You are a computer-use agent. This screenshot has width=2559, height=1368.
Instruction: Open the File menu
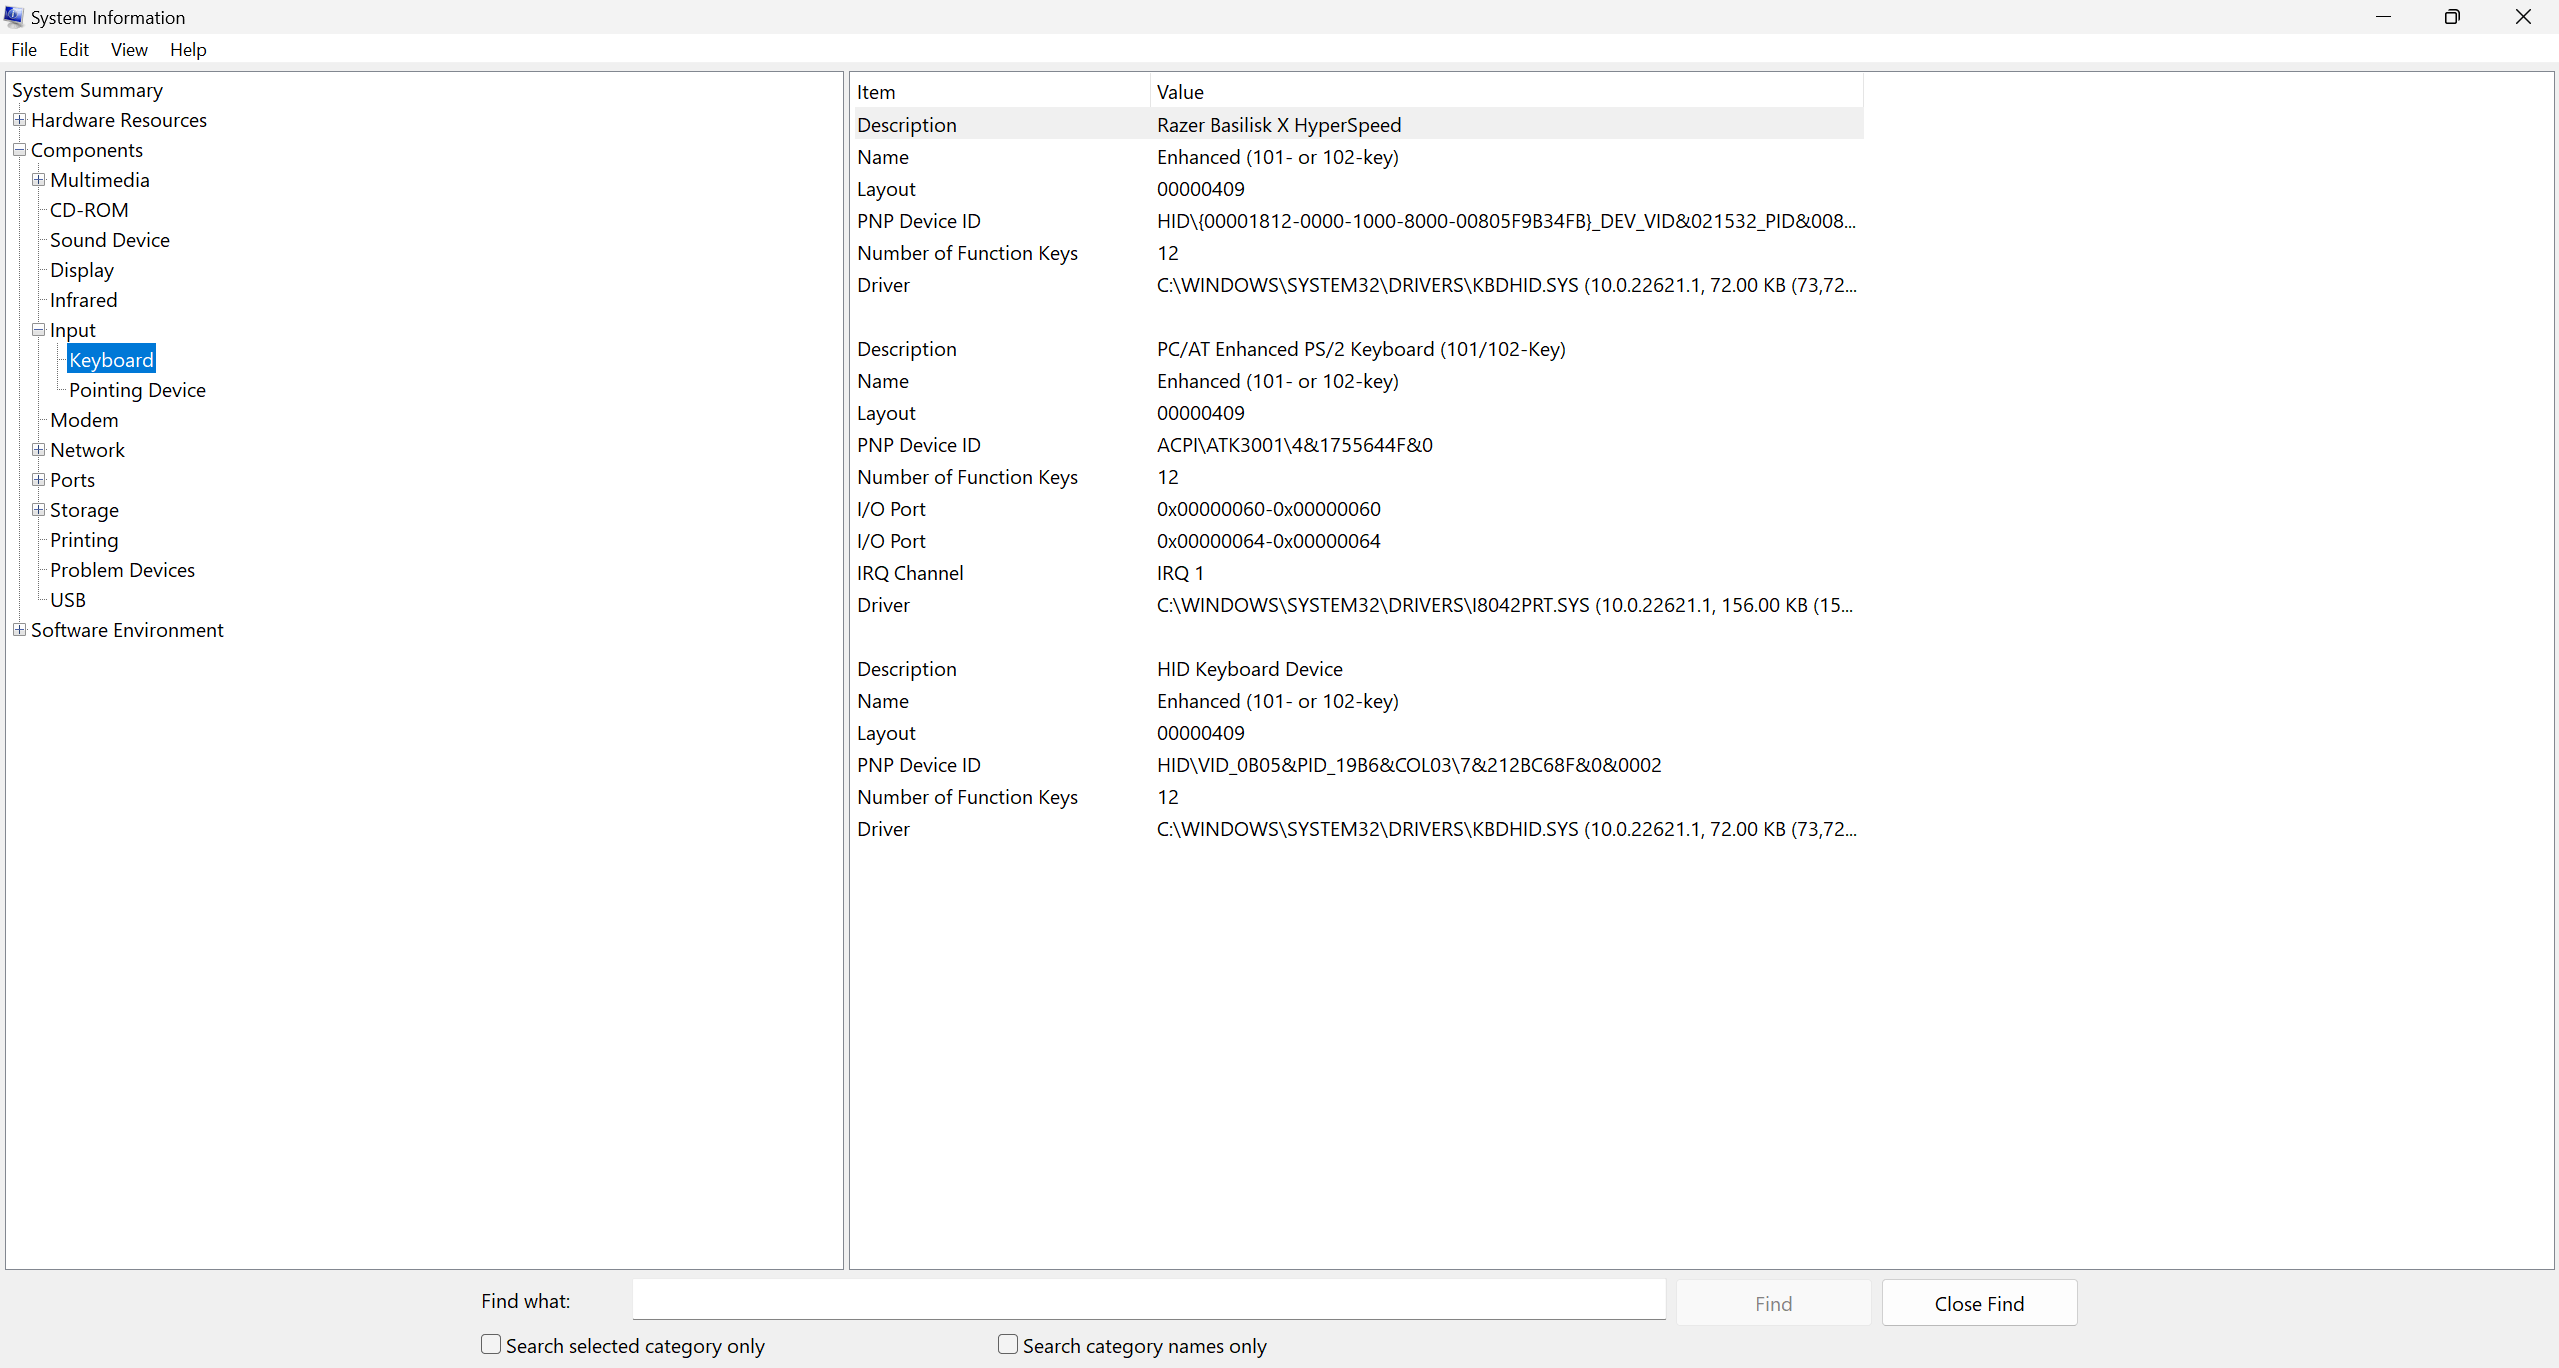tap(24, 50)
